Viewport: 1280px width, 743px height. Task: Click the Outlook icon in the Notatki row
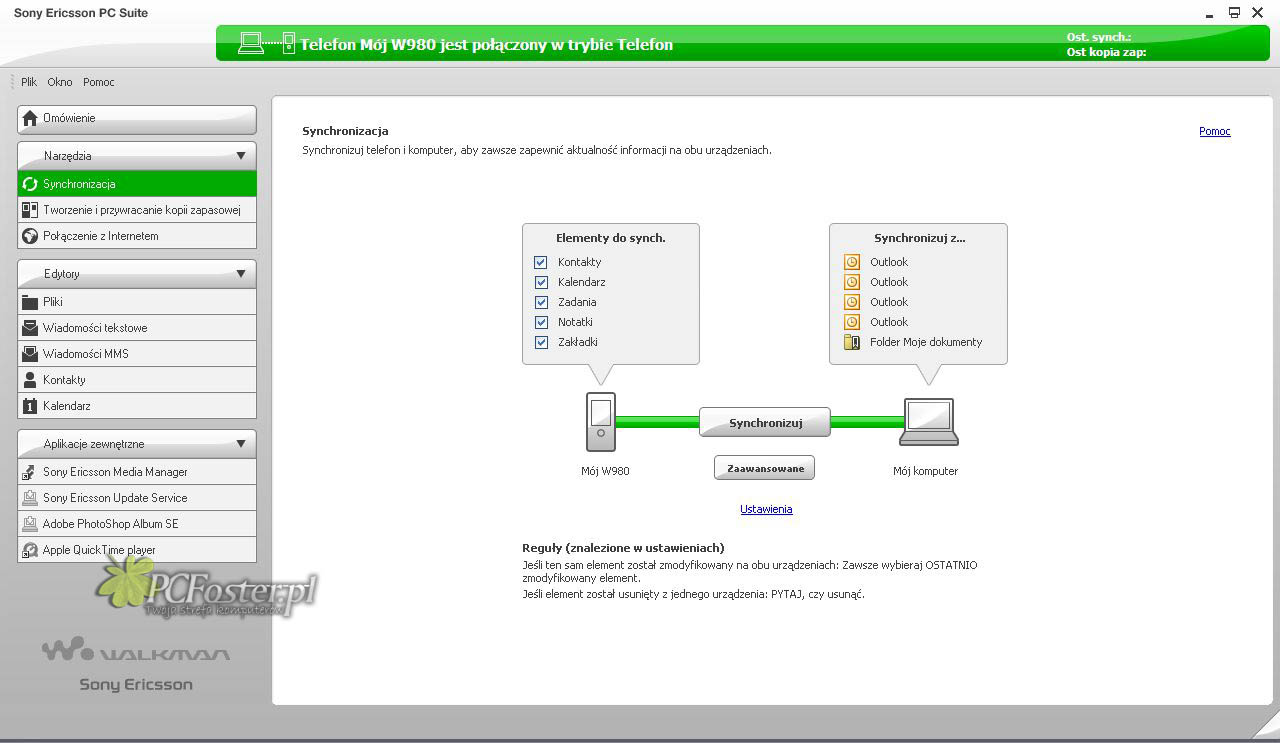point(852,322)
